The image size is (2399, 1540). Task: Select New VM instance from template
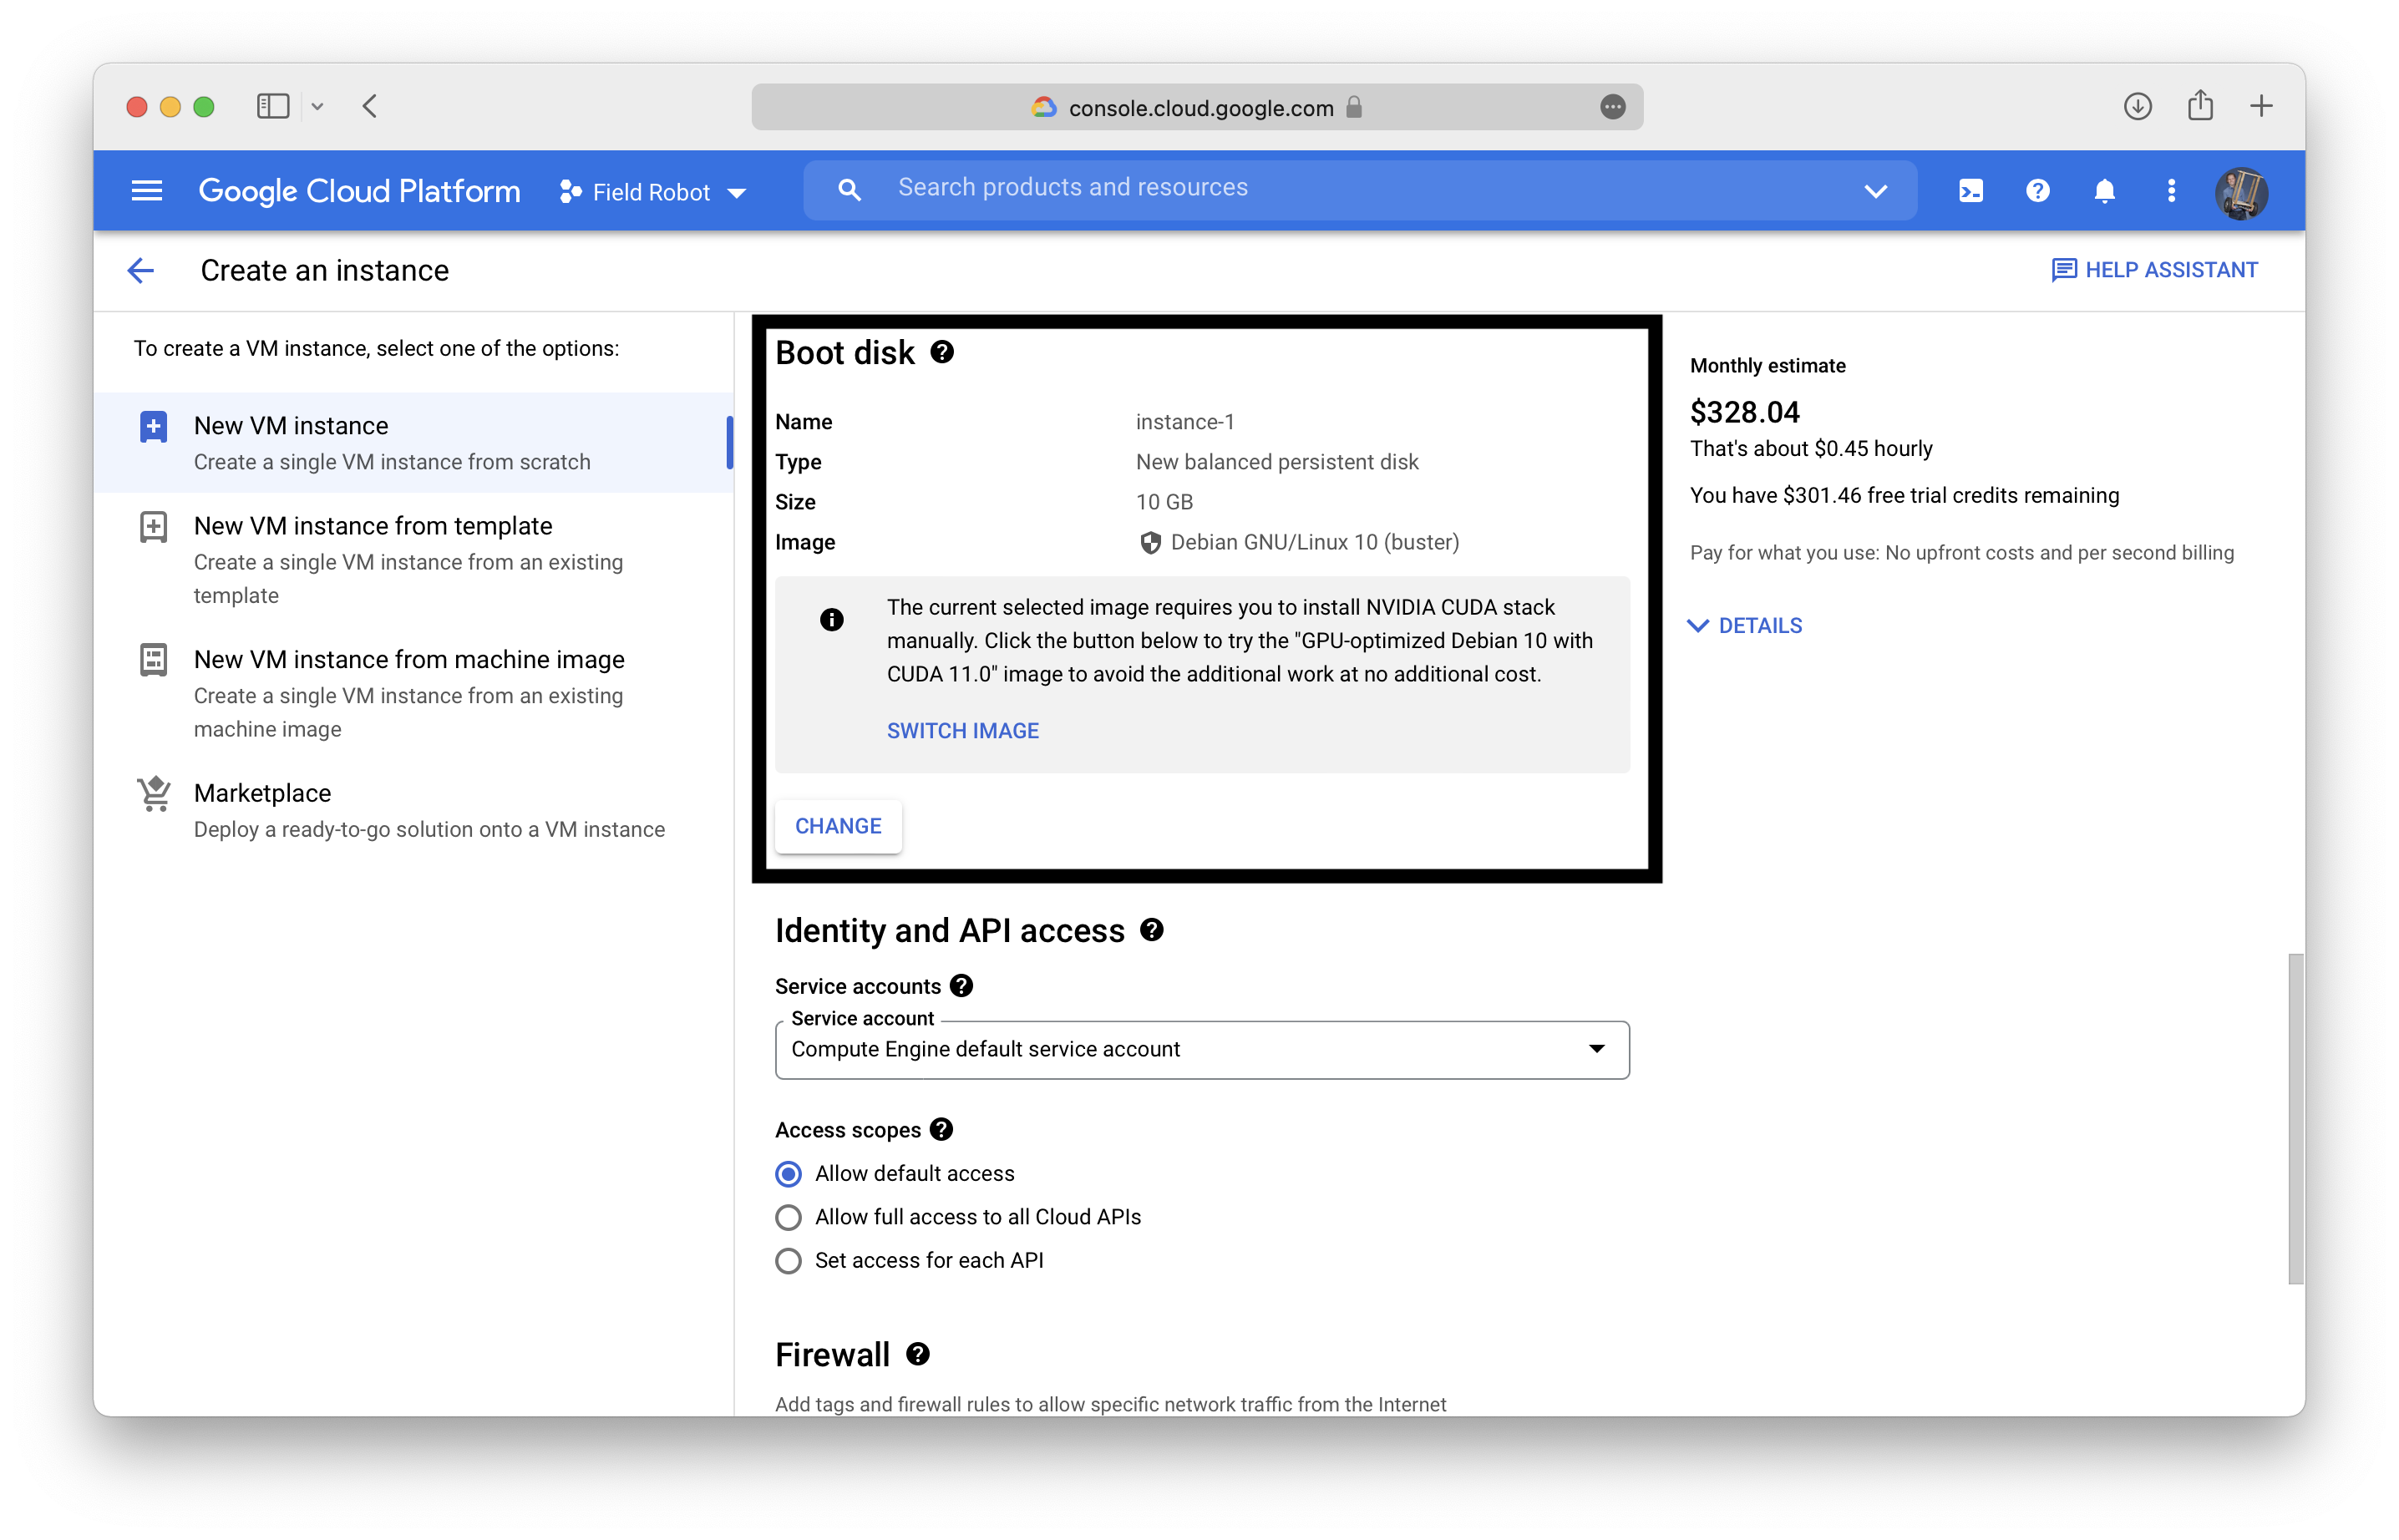coord(413,560)
